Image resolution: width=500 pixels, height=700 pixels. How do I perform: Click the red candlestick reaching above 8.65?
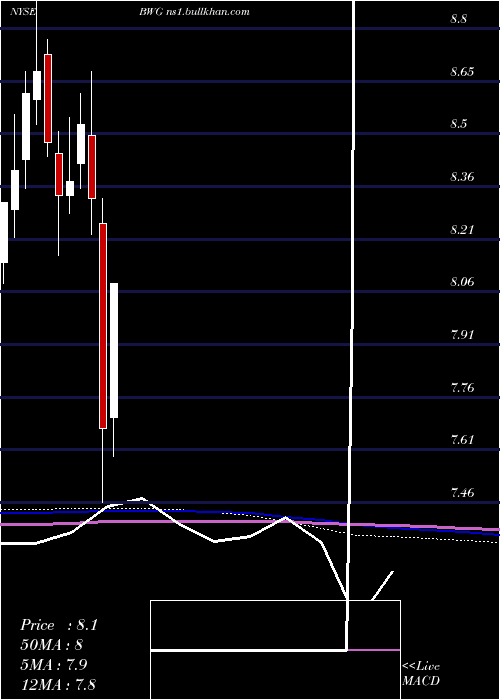48,98
